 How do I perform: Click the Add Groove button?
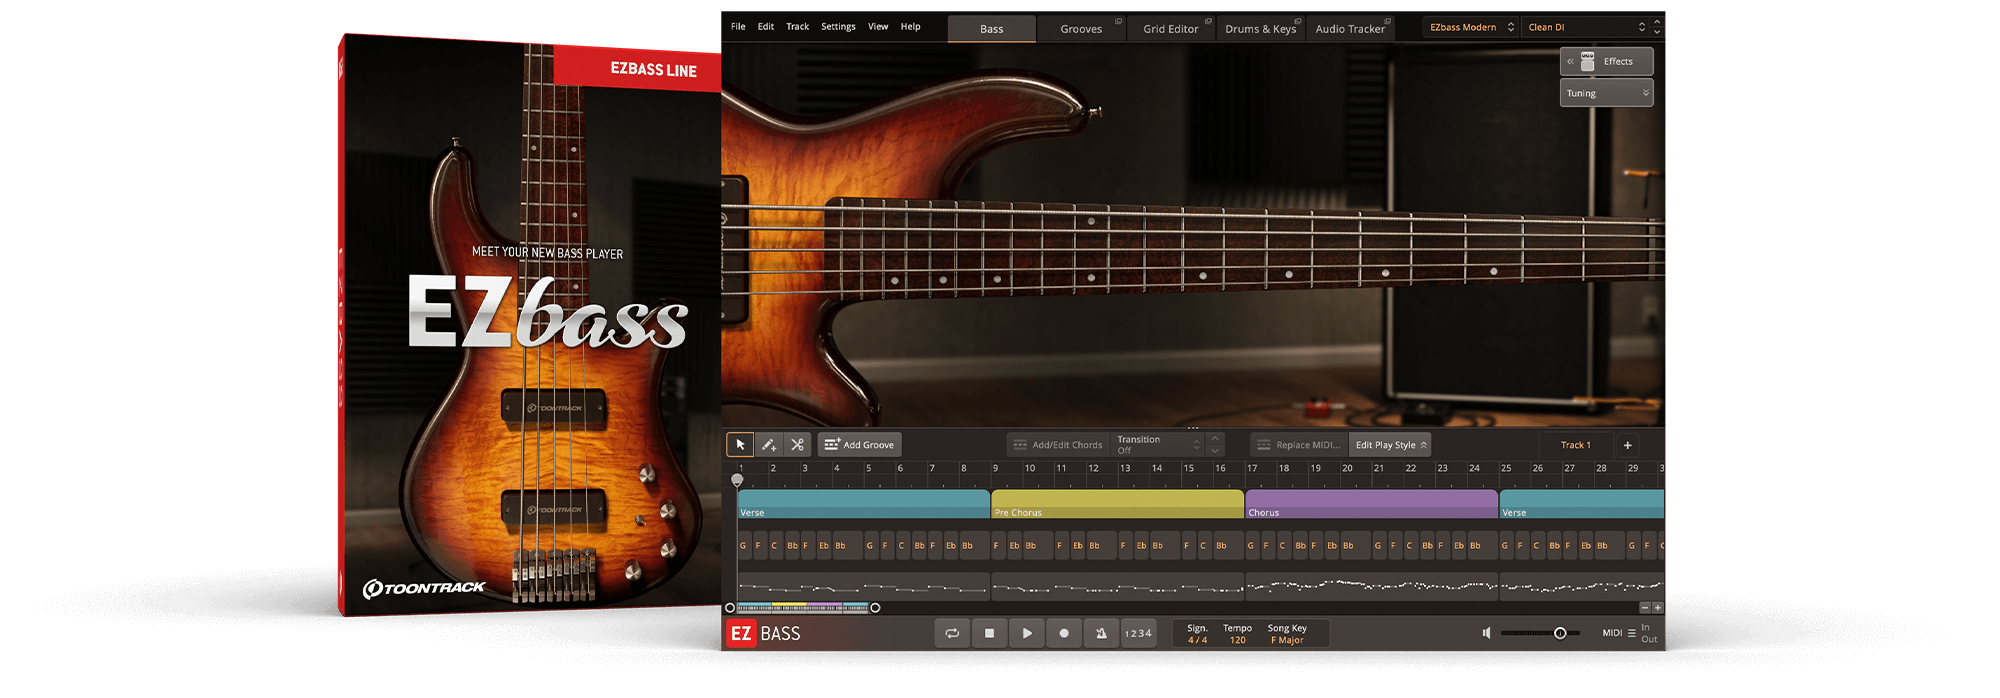(860, 445)
